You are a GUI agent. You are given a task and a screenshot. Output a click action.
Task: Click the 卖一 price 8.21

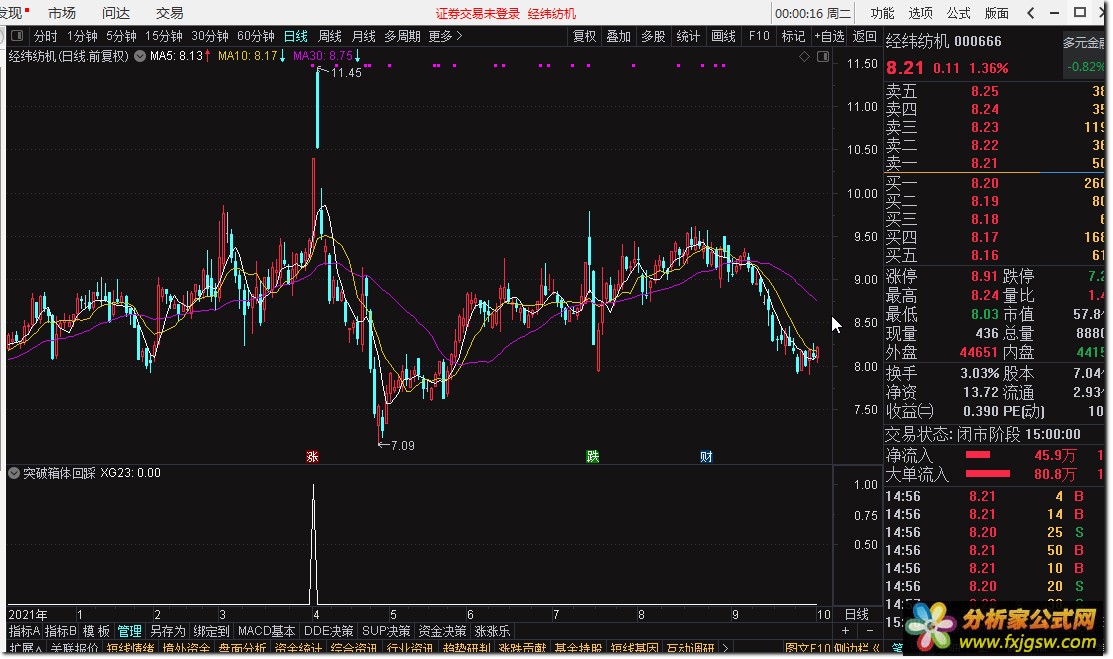pyautogui.click(x=985, y=163)
